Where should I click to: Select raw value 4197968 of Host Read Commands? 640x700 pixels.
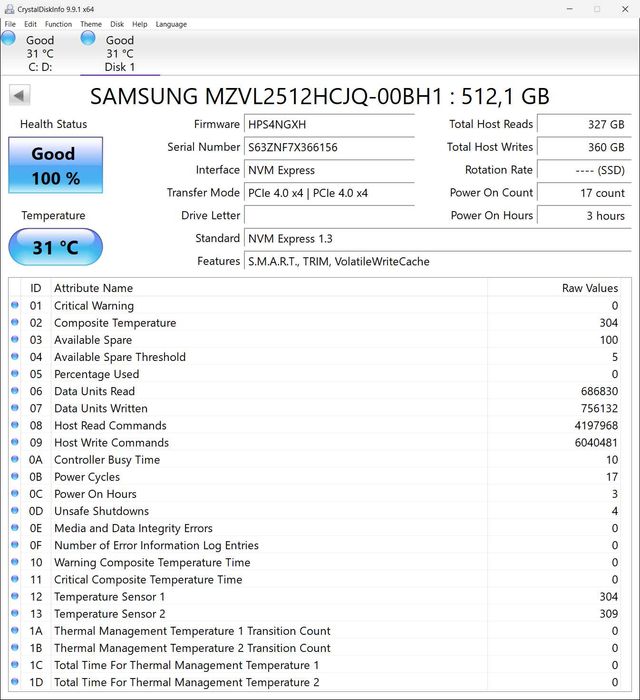coord(596,425)
